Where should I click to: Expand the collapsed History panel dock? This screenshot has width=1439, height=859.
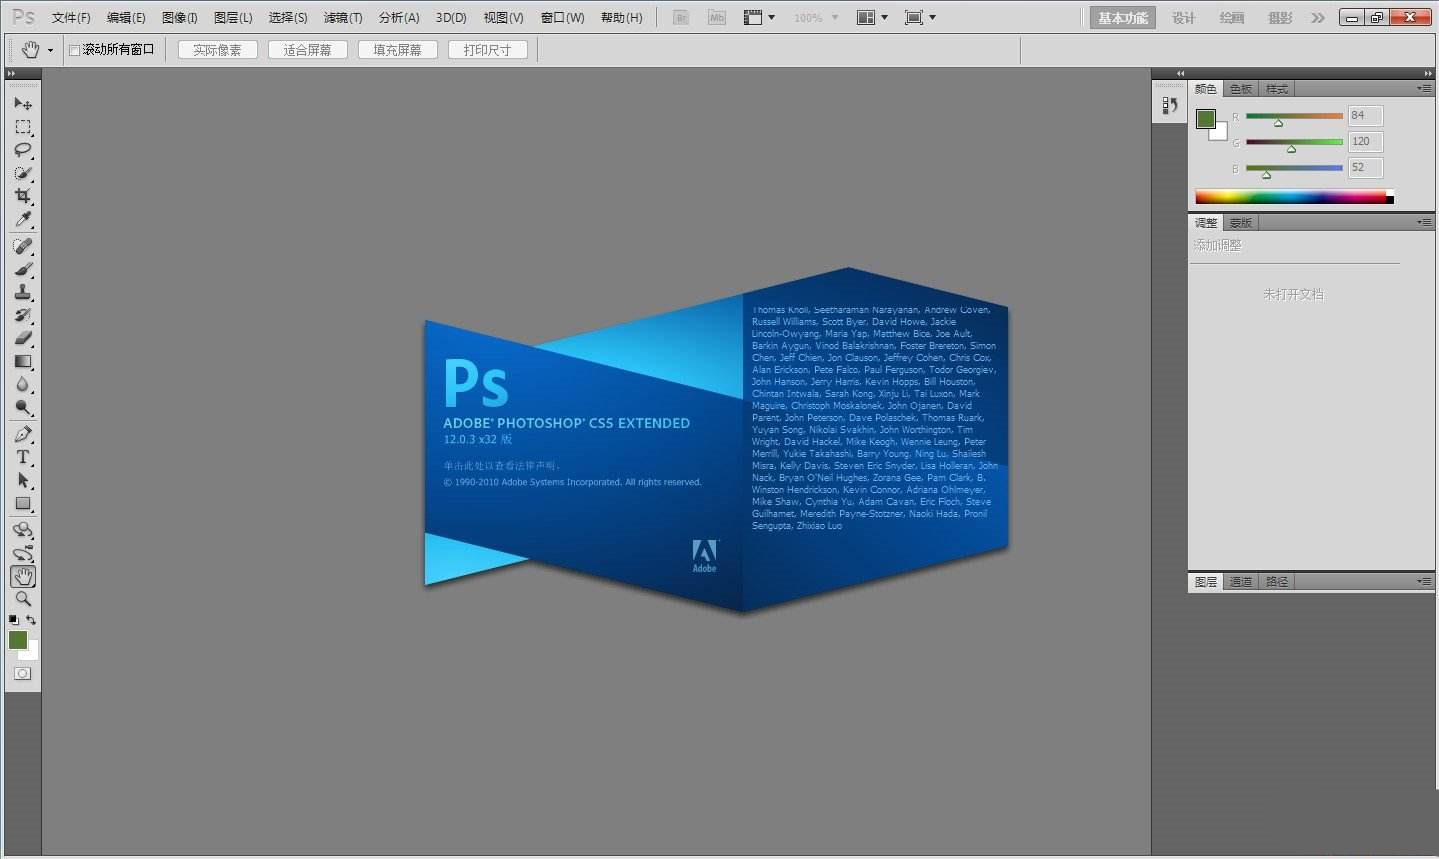click(1180, 73)
